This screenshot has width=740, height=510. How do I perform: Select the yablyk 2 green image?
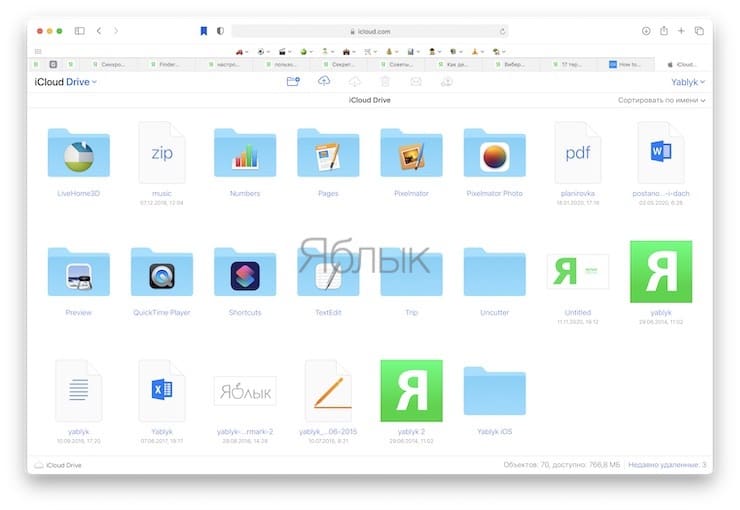click(411, 391)
